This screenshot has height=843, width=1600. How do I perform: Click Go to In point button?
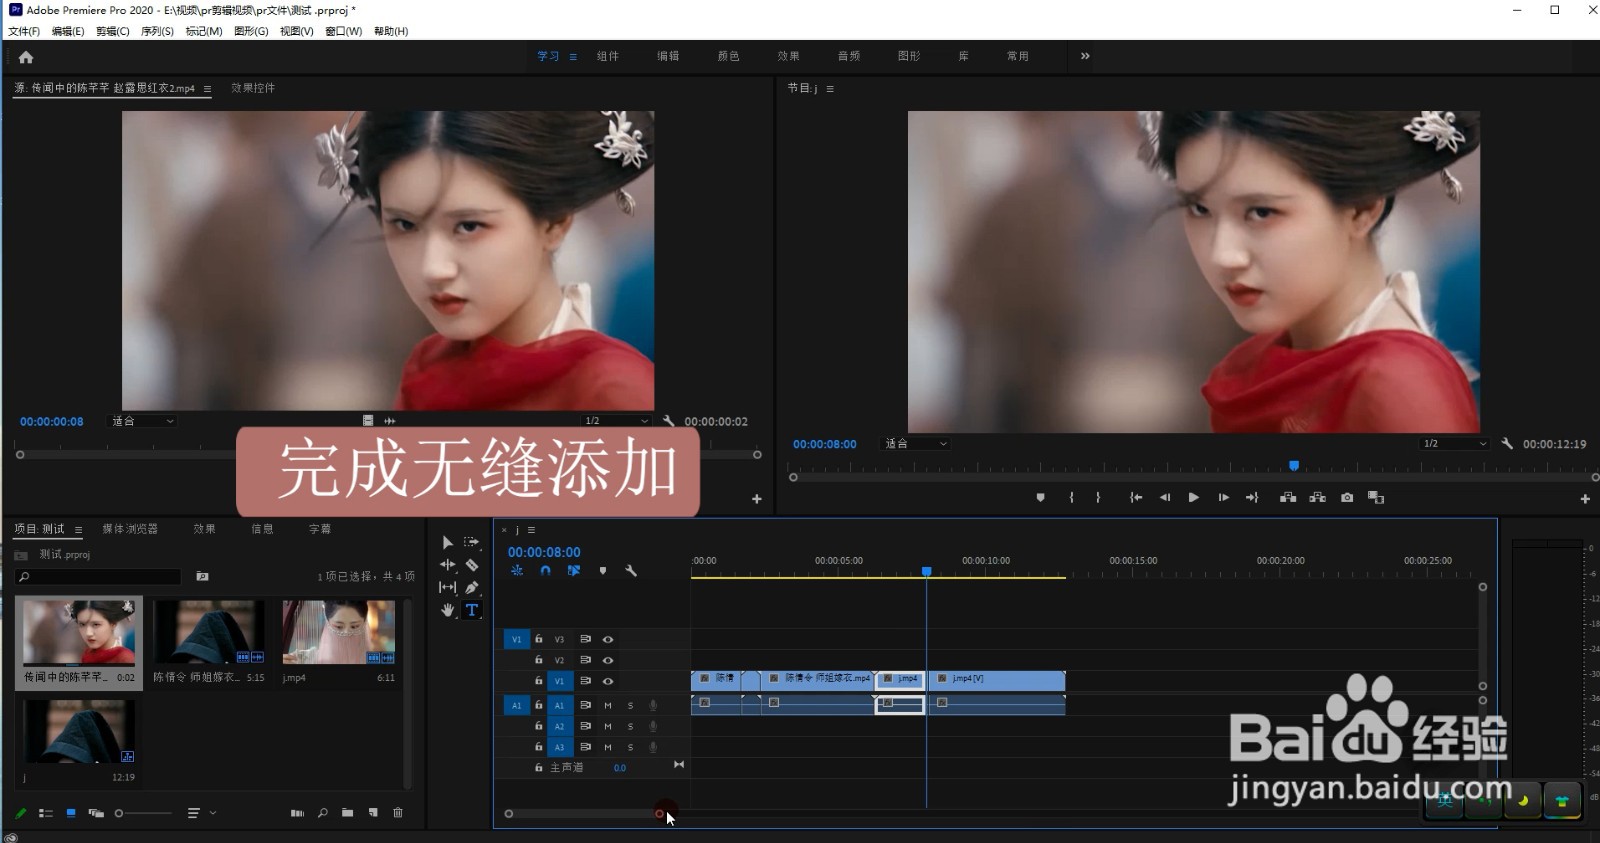click(1136, 497)
